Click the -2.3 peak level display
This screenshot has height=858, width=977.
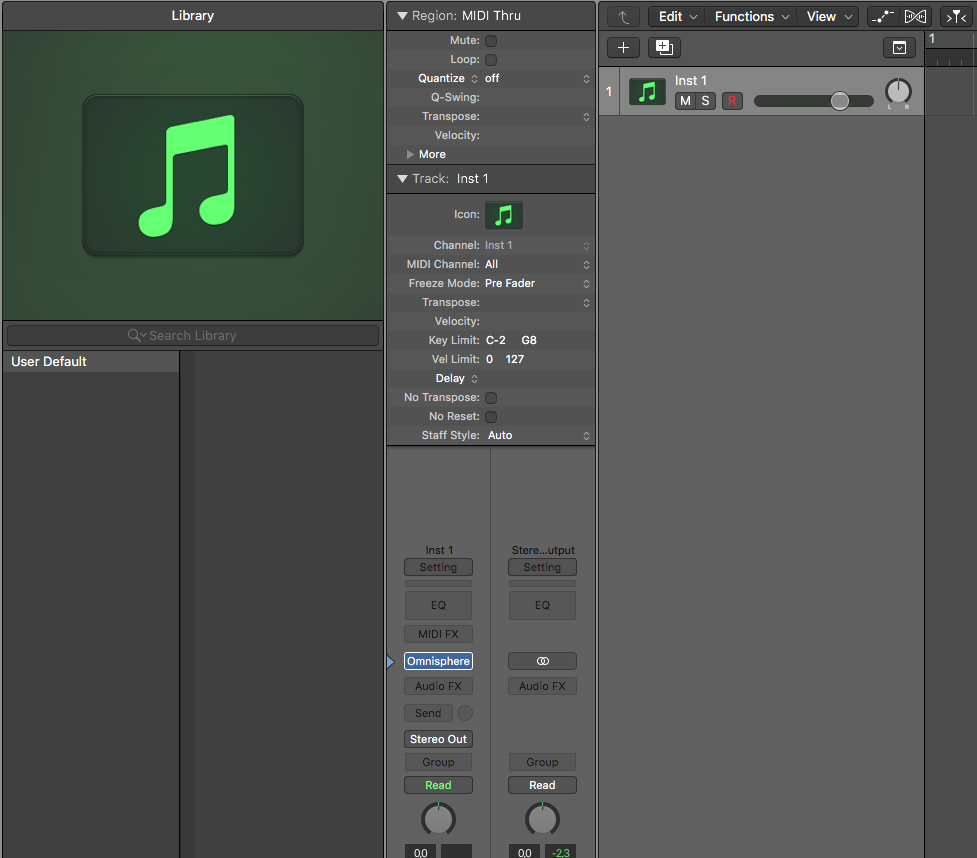(x=561, y=852)
